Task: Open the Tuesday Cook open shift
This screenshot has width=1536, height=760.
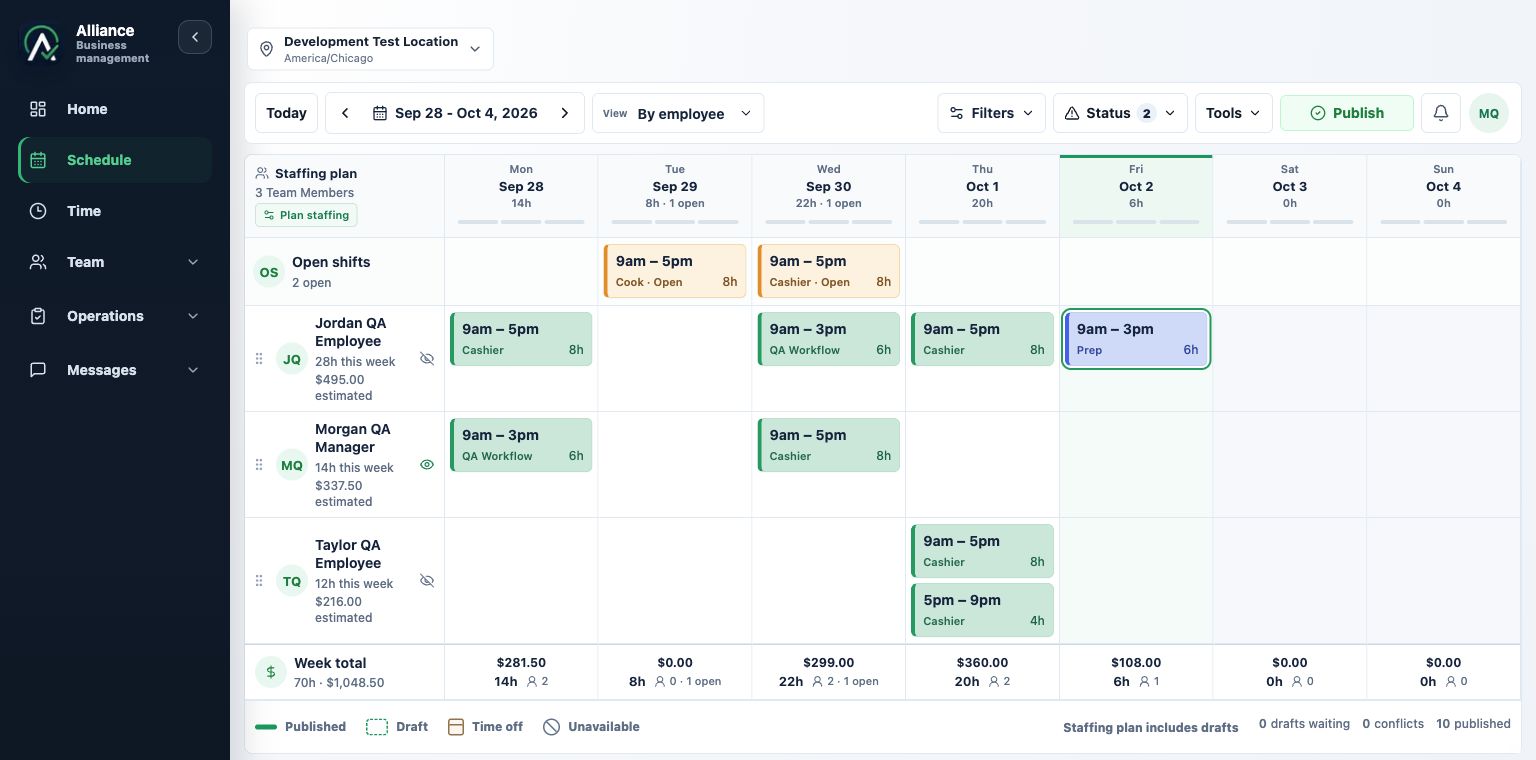Action: (675, 271)
